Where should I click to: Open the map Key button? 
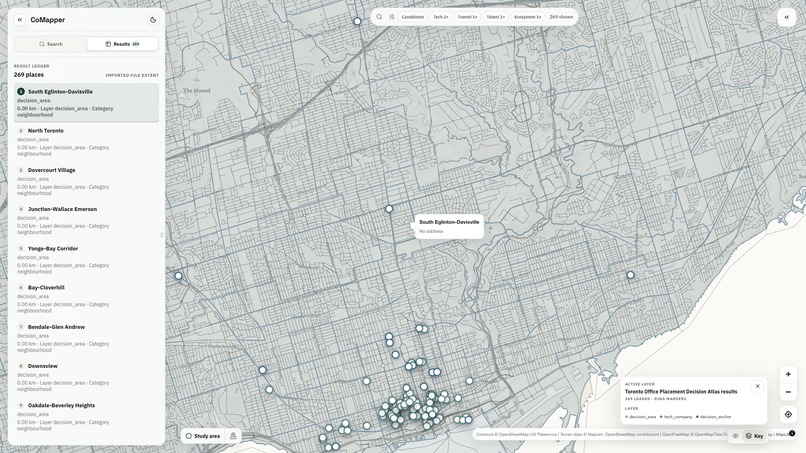(x=754, y=436)
